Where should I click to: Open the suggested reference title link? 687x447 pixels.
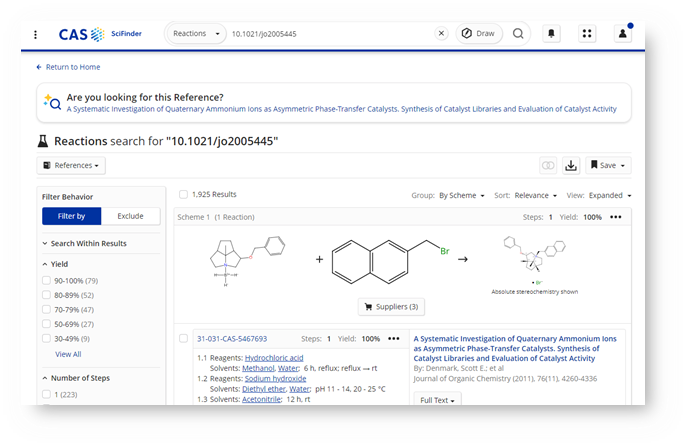click(341, 109)
